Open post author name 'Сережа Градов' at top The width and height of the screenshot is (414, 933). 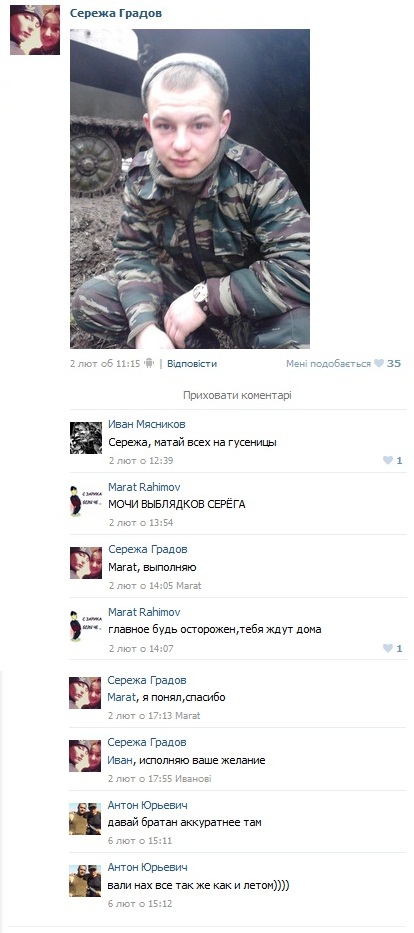[116, 13]
